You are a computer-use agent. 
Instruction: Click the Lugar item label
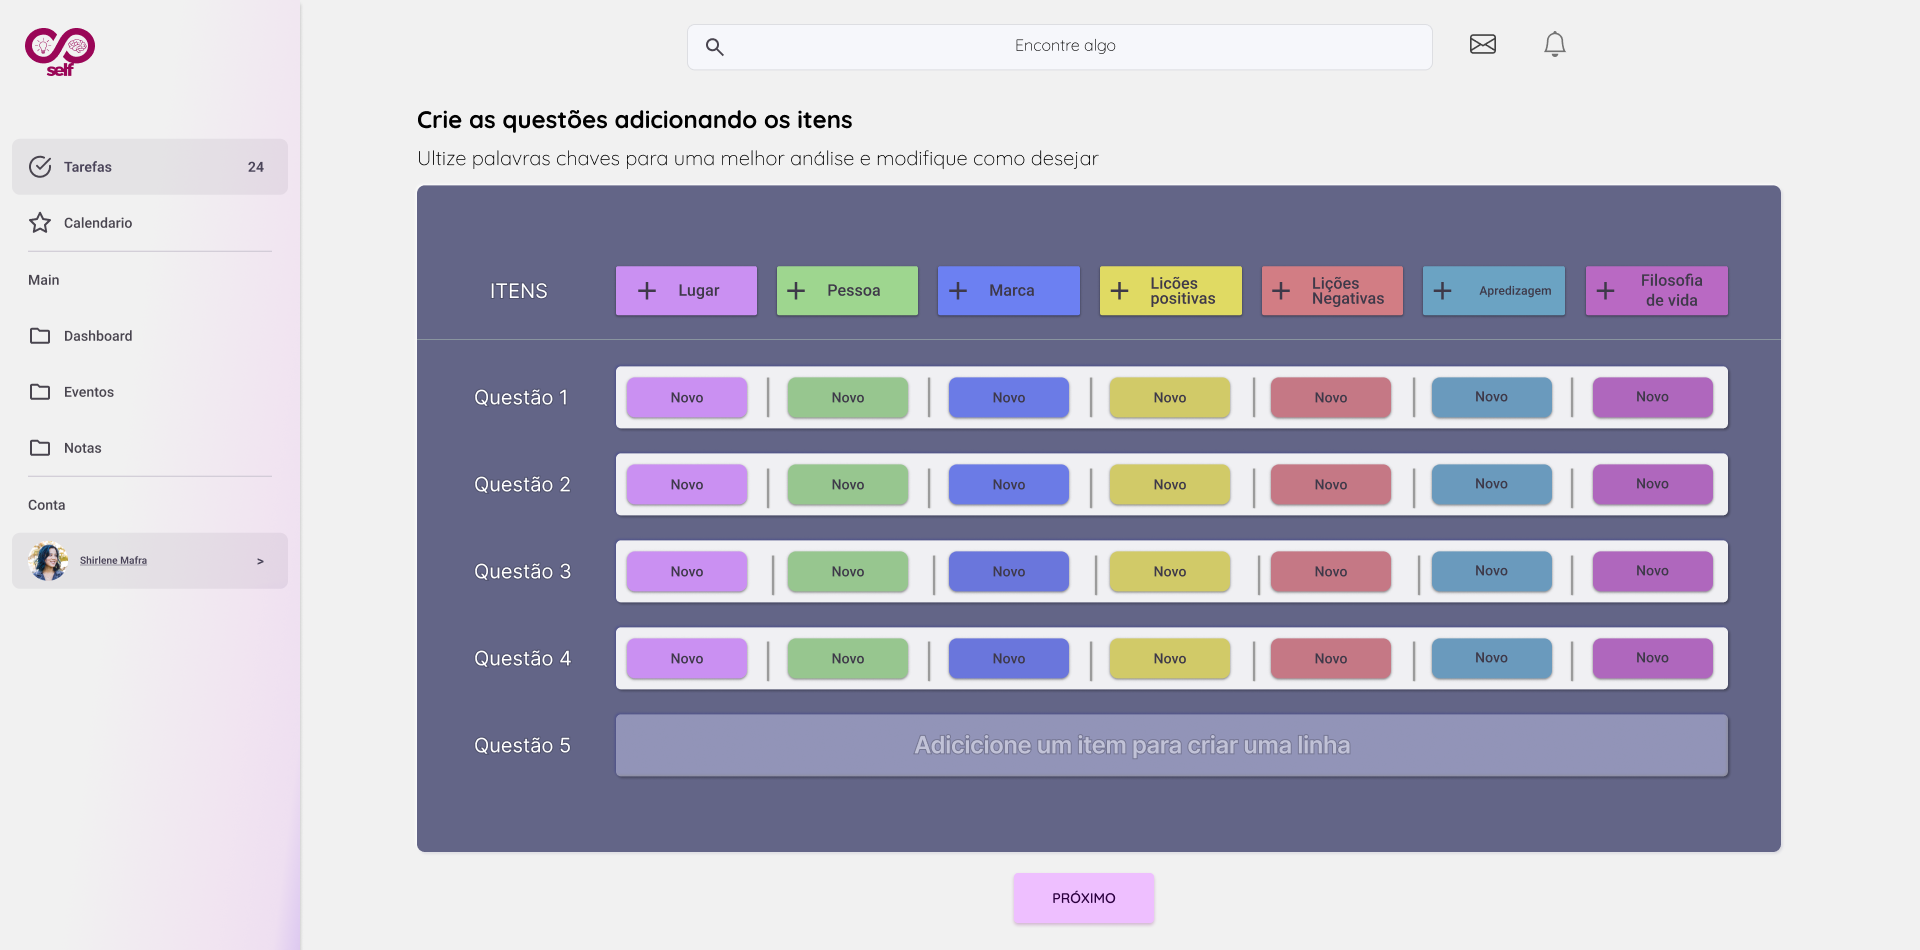point(698,291)
